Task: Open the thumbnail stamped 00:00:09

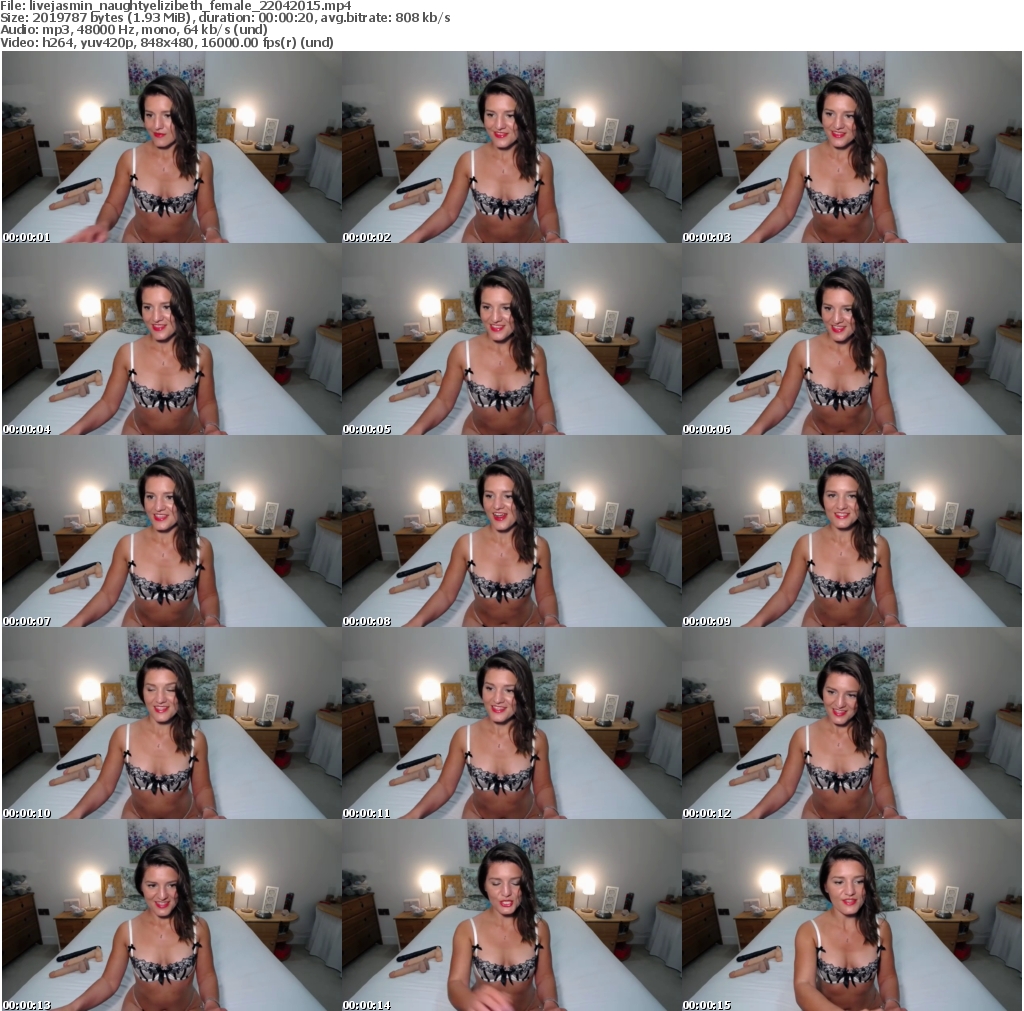Action: coord(852,532)
